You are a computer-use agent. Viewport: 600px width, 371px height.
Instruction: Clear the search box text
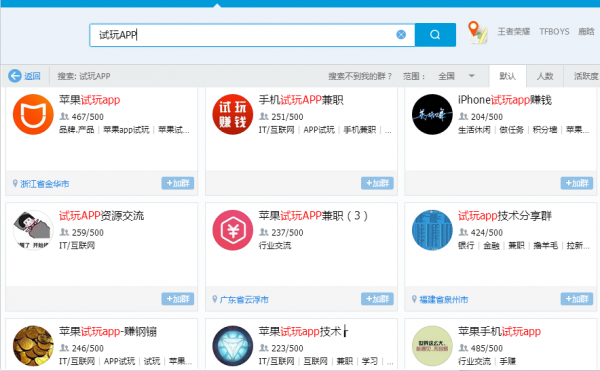(401, 35)
